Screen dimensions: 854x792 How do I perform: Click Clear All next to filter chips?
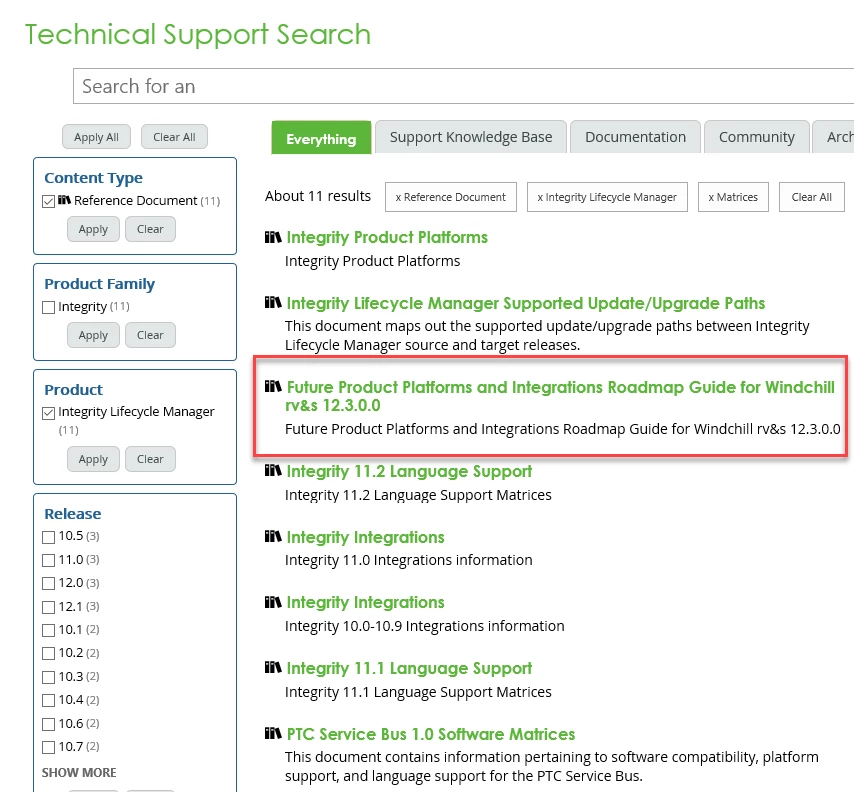(x=812, y=197)
